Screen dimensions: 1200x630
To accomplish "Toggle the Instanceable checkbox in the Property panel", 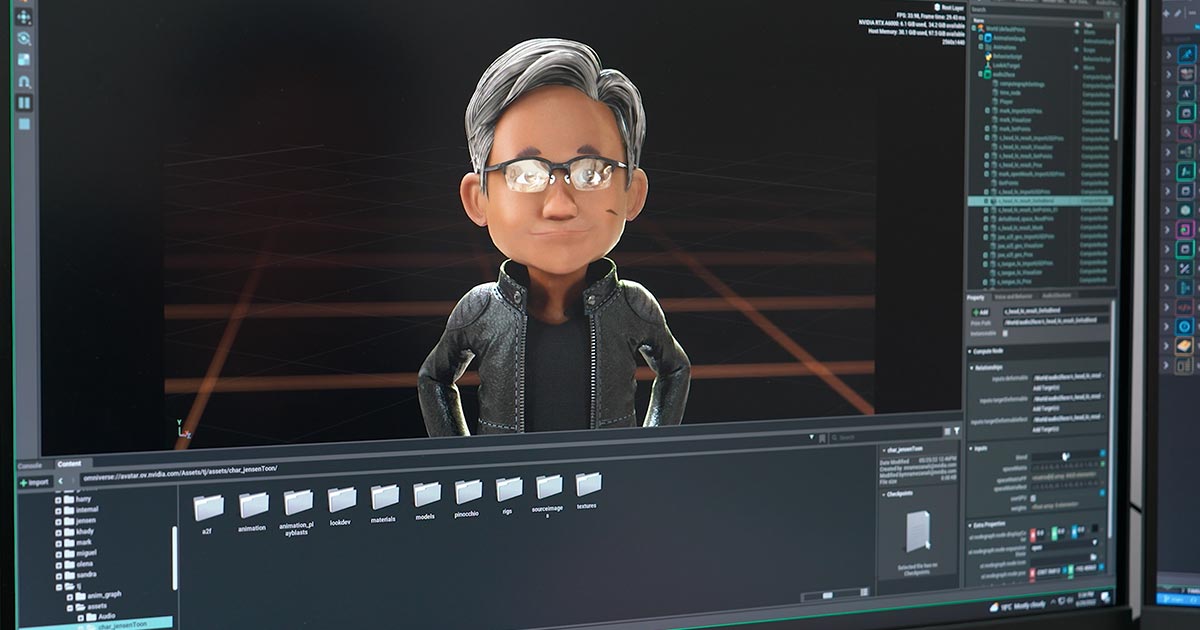I will pyautogui.click(x=1004, y=332).
